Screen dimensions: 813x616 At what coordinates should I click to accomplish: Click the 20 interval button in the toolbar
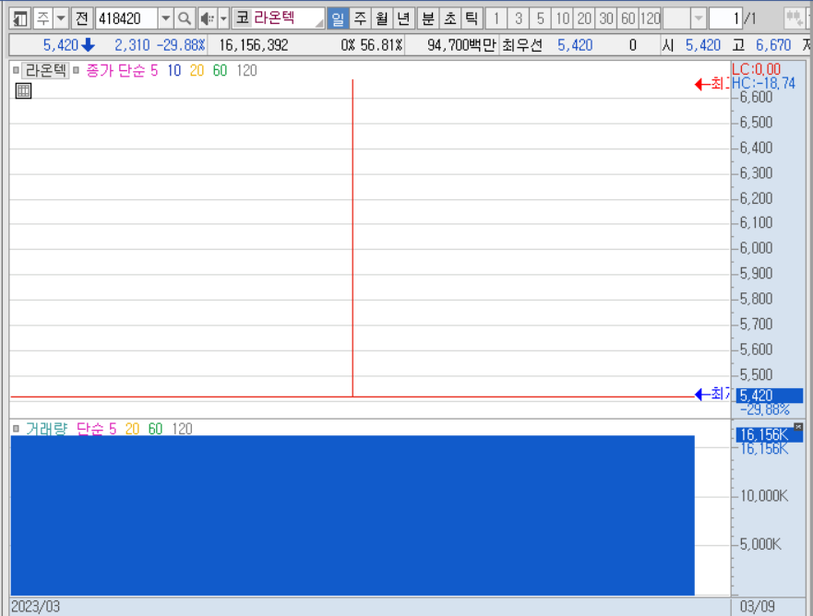[584, 19]
